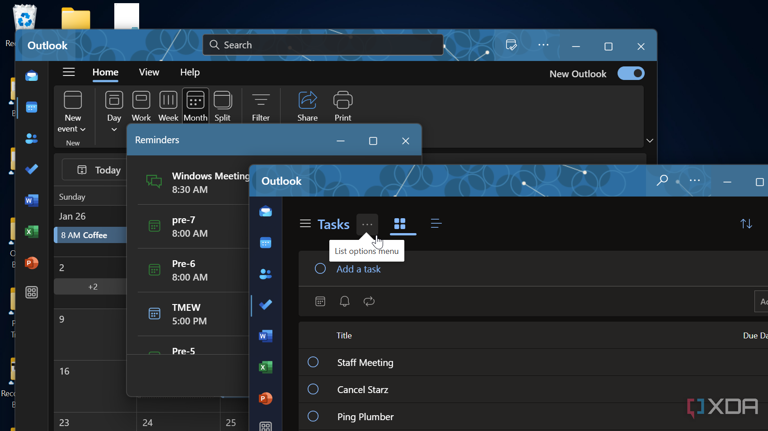Screen dimensions: 768x431
Task: Switch calendar to Work week view
Action: (141, 106)
